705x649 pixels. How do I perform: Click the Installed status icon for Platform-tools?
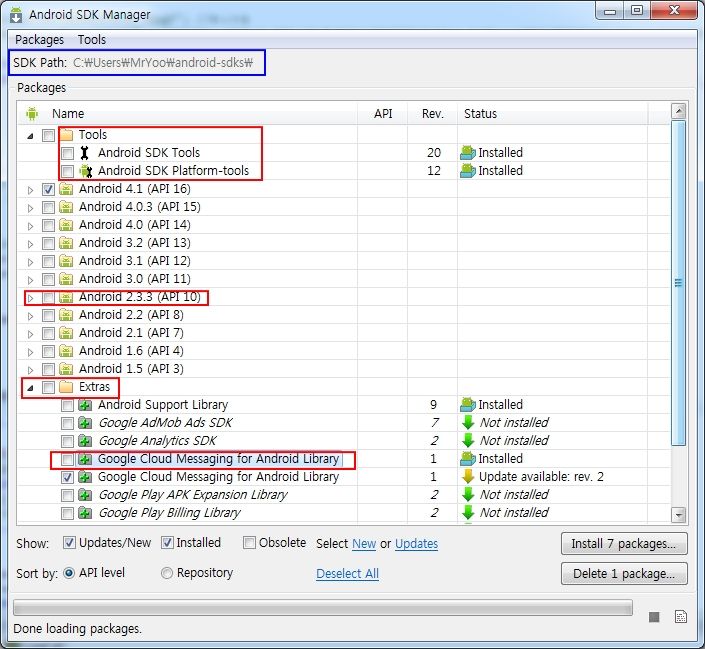click(x=468, y=171)
